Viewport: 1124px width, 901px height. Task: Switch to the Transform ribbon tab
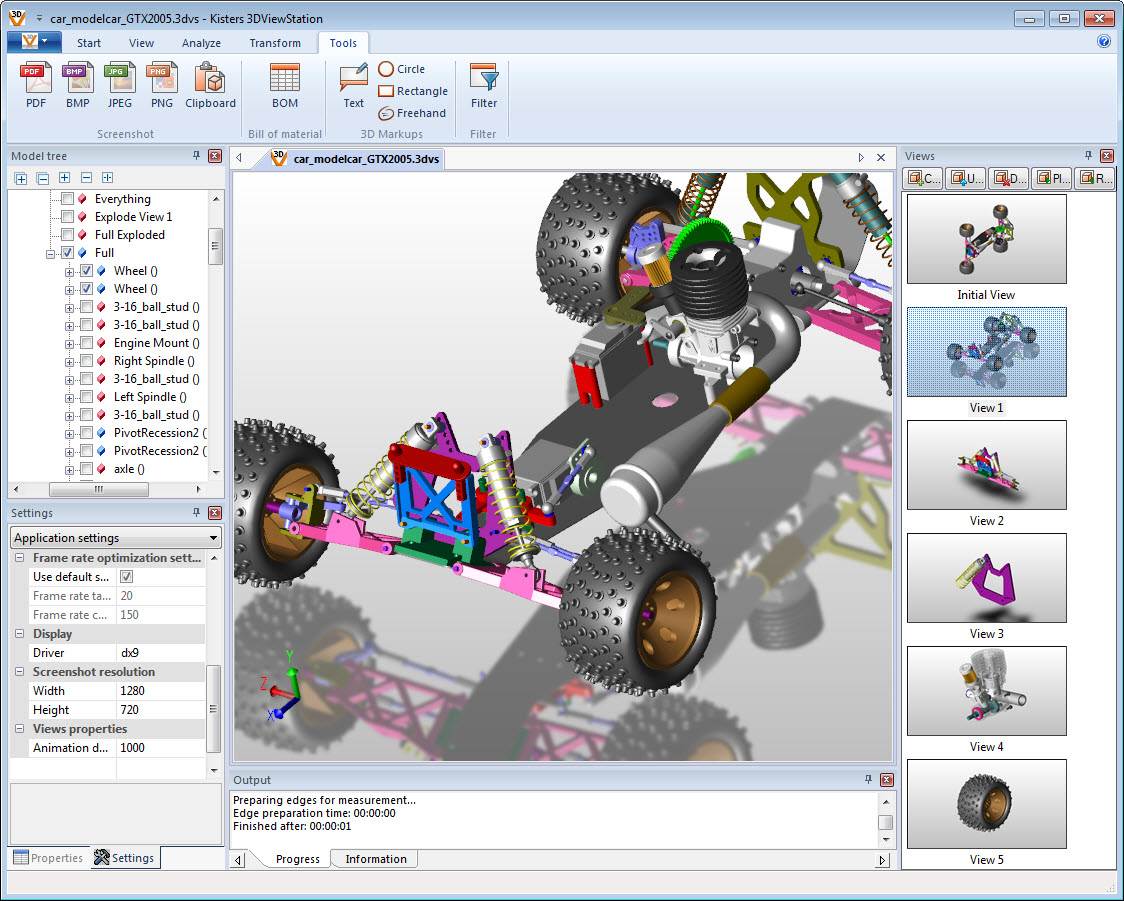(x=274, y=43)
